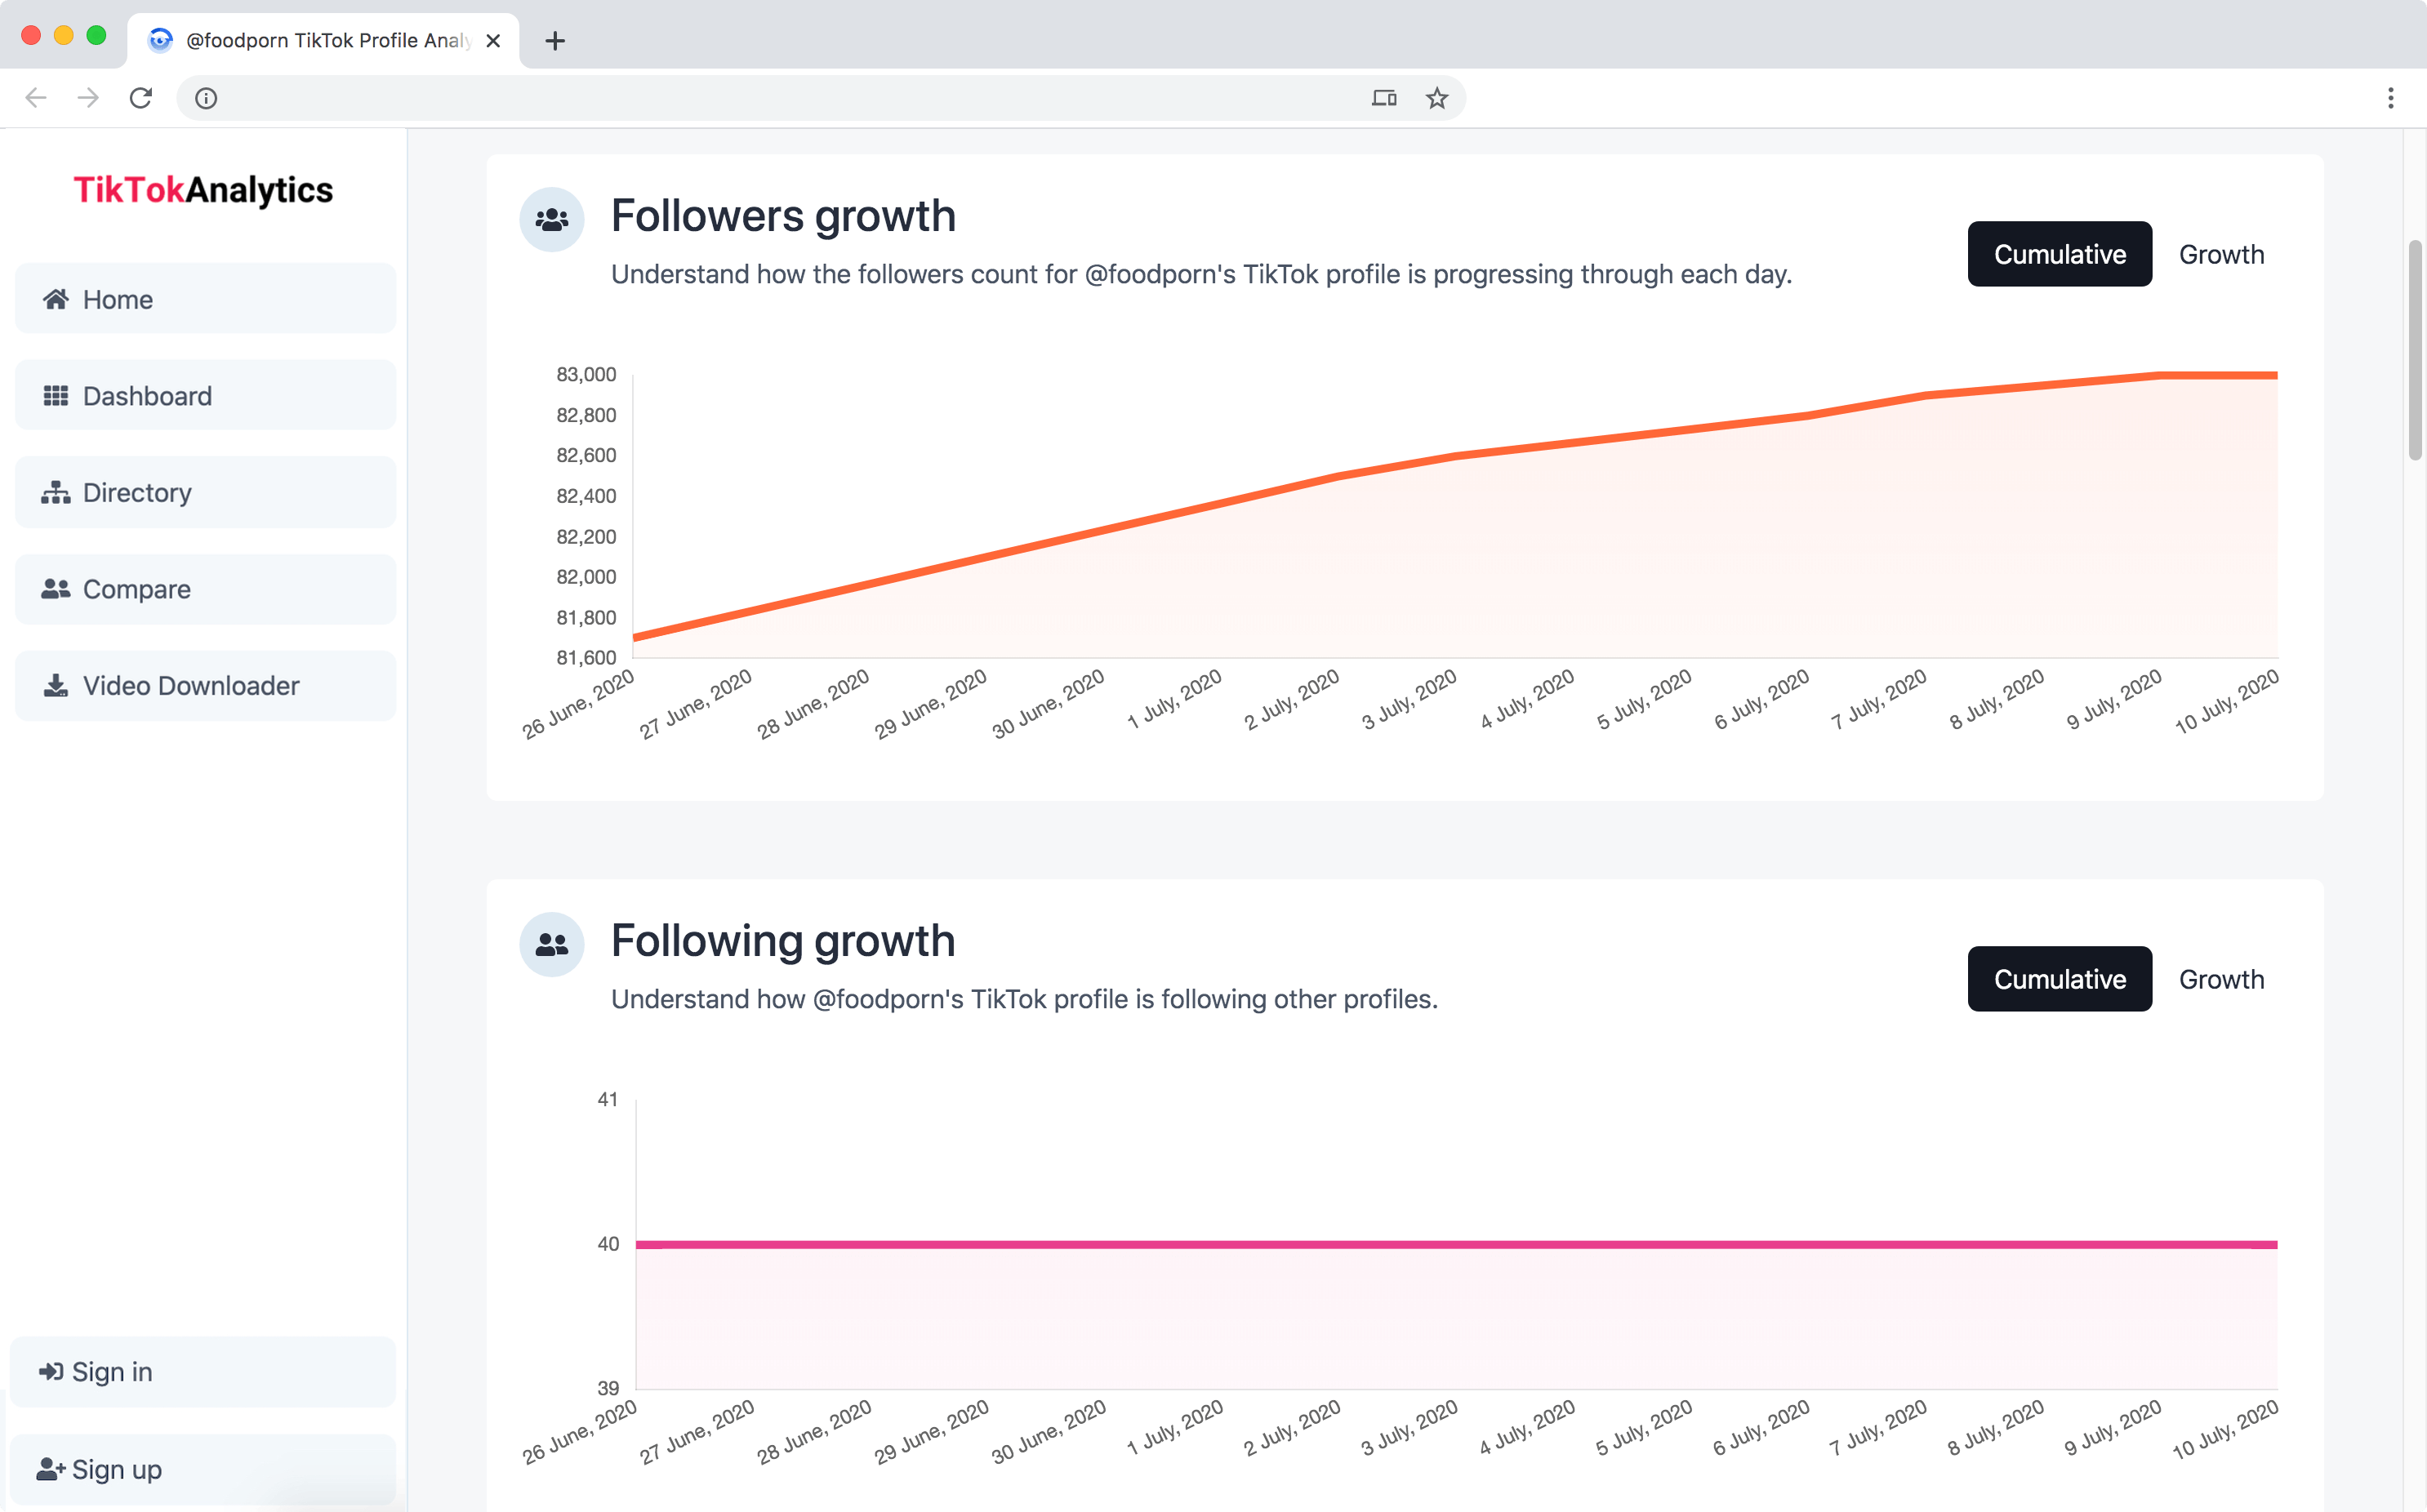Click the site info icon in address bar
Image resolution: width=2427 pixels, height=1512 pixels.
click(x=206, y=98)
